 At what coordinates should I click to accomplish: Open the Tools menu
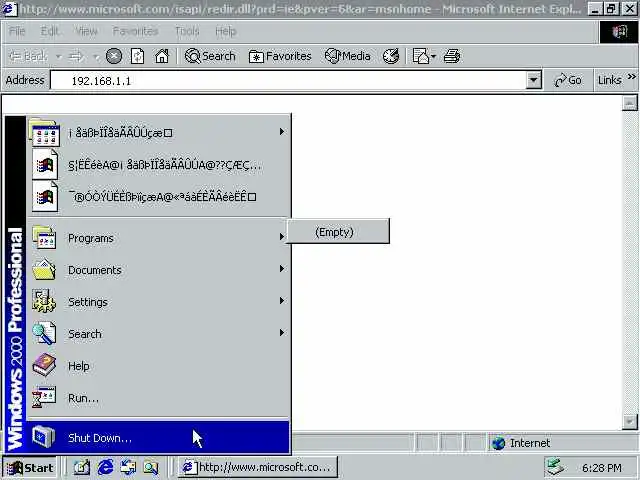[187, 31]
